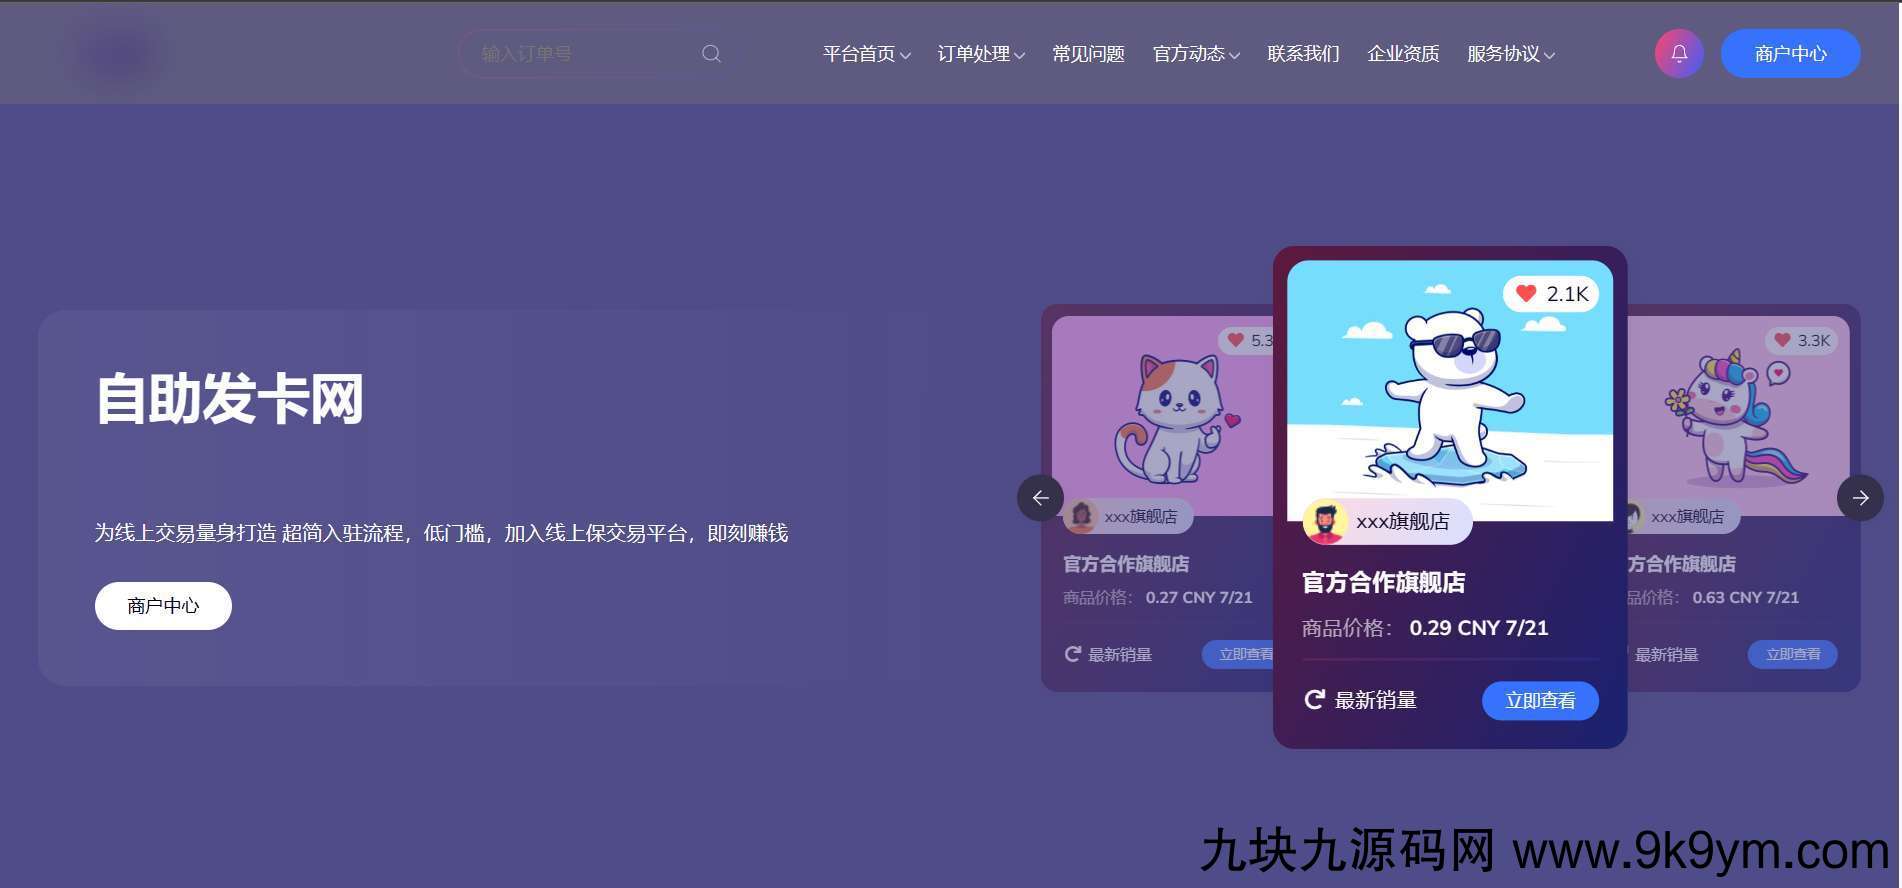Click refresh icon beside 最新销量 in center card
This screenshot has height=888, width=1902.
click(x=1314, y=699)
